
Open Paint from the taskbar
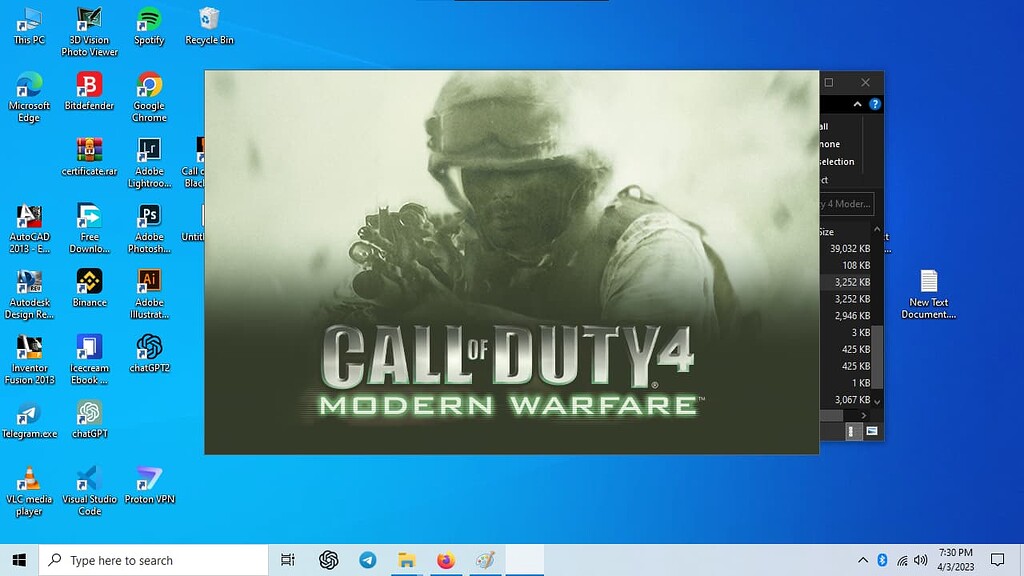485,560
